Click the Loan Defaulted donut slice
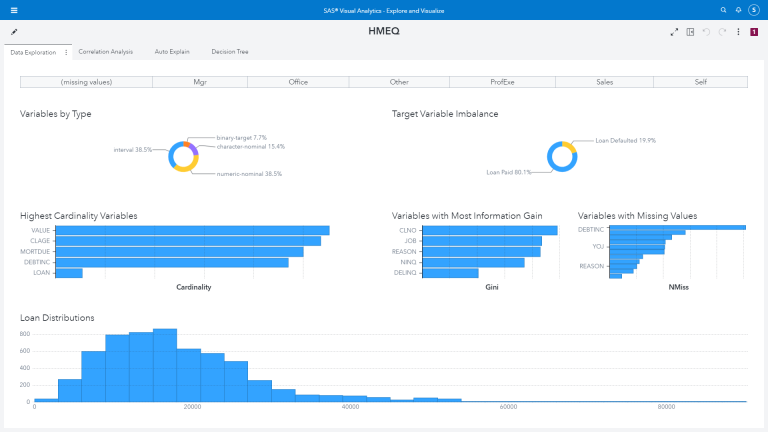768x432 pixels. [571, 147]
